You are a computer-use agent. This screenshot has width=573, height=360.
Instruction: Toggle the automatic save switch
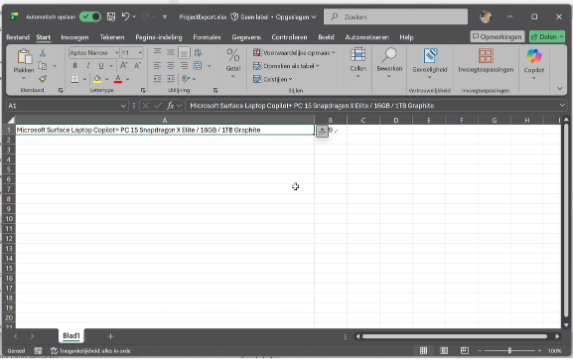(x=90, y=17)
